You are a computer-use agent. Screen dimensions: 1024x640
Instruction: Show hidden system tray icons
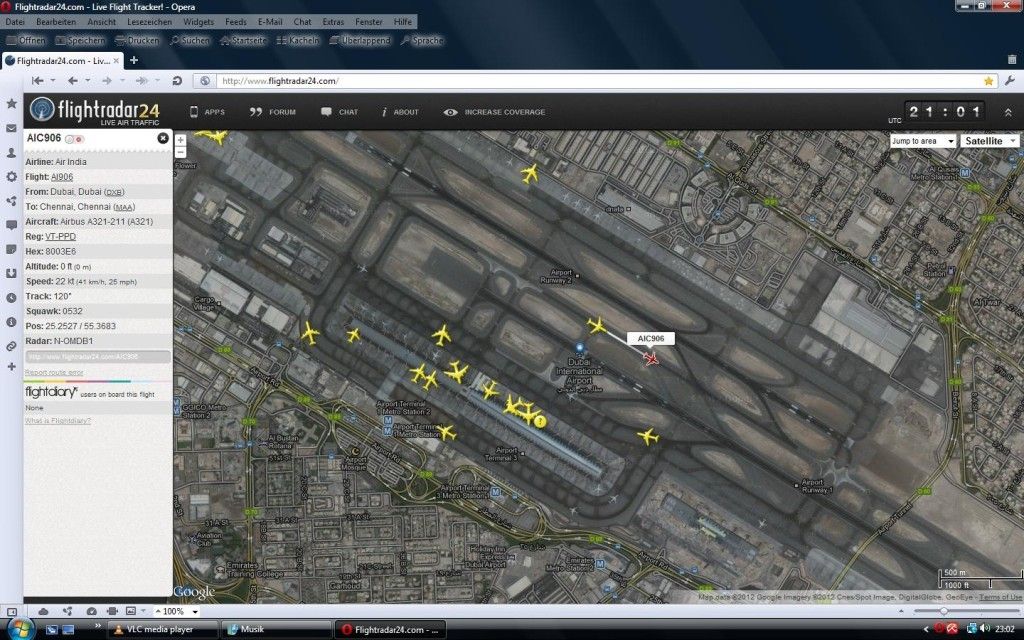(925, 630)
